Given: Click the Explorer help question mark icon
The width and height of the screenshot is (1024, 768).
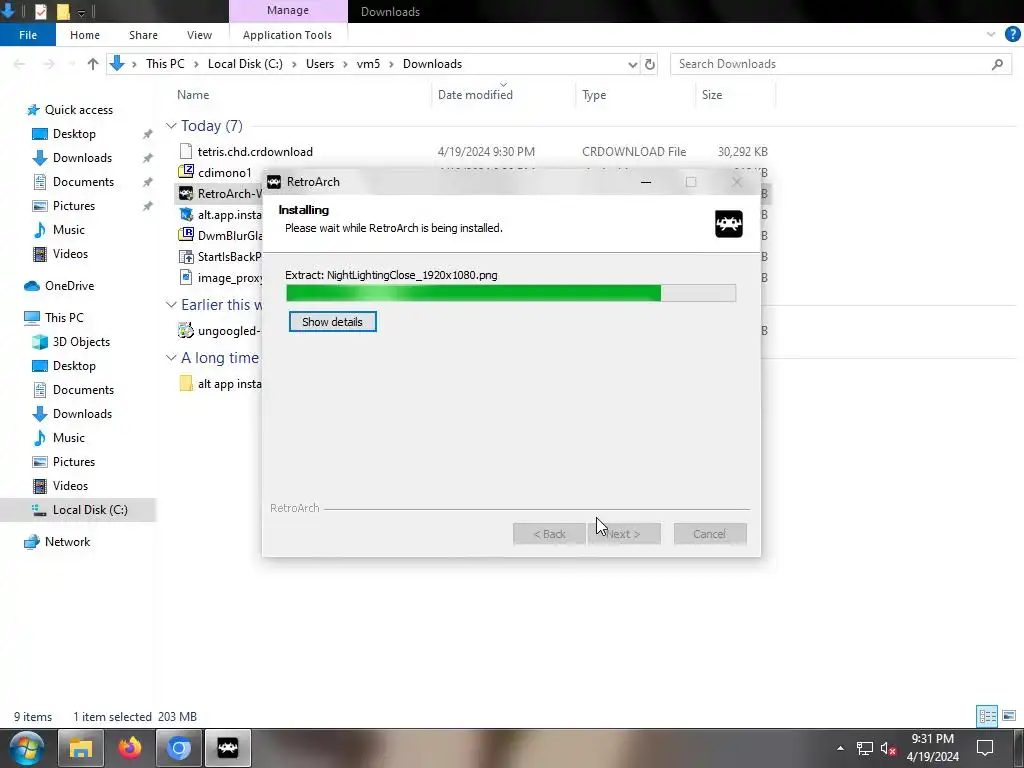Looking at the screenshot, I should pos(1012,35).
